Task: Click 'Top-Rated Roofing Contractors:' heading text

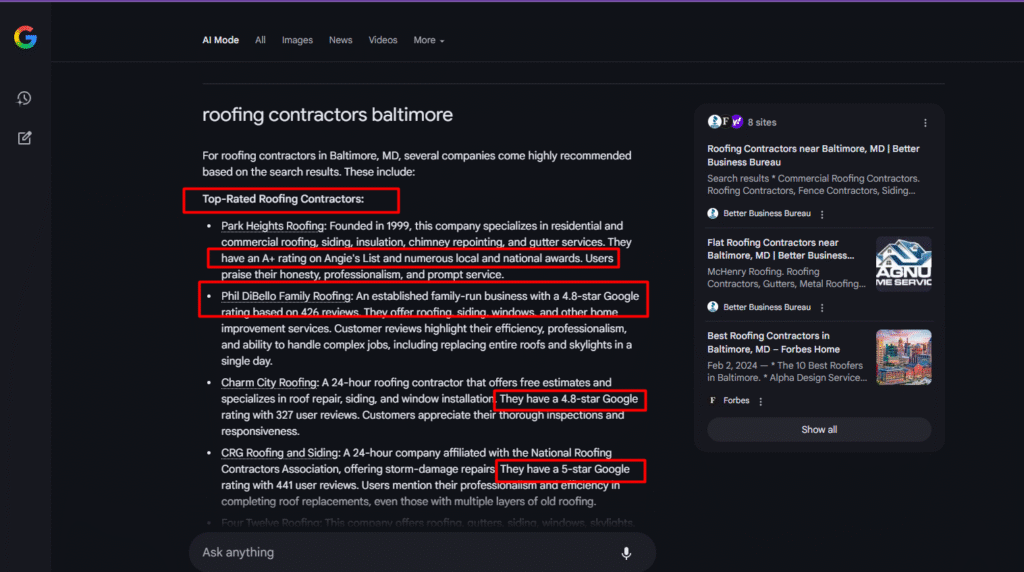Action: point(283,199)
